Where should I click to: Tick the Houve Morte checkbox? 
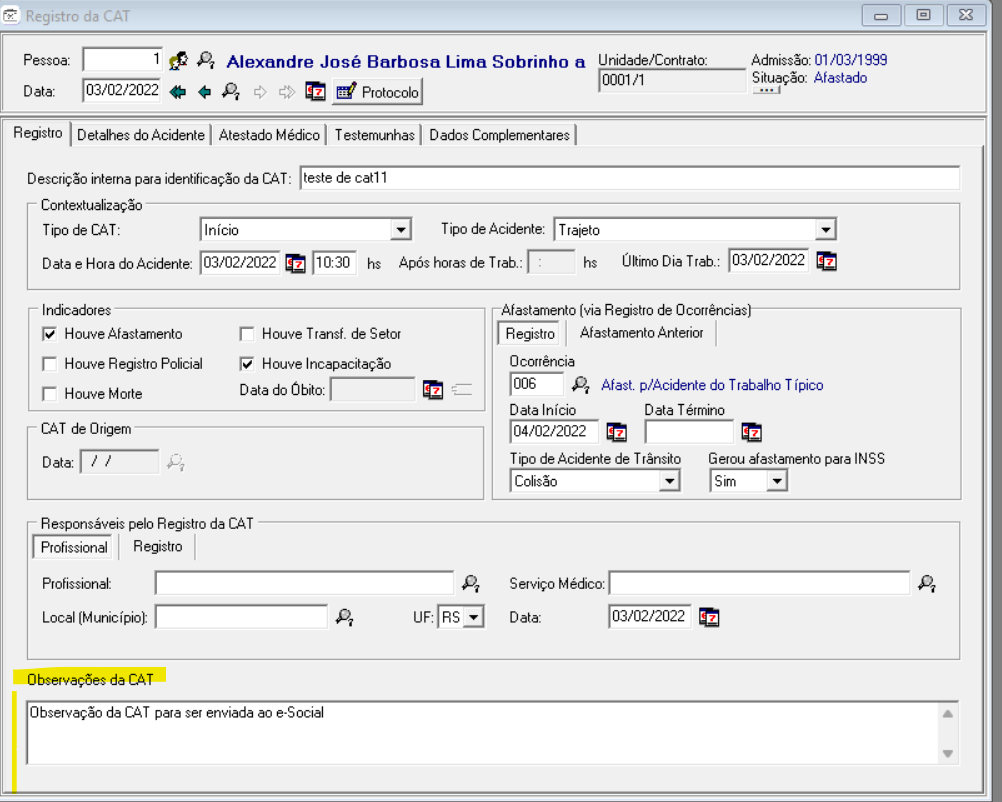pos(50,394)
